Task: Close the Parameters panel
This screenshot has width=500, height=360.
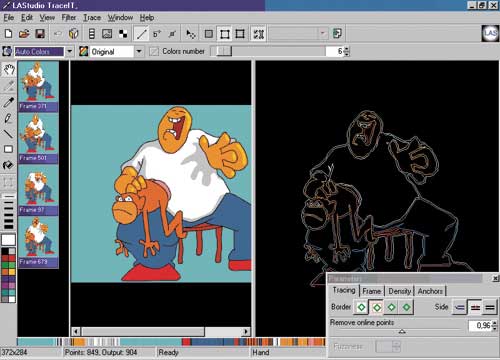Action: click(x=495, y=278)
